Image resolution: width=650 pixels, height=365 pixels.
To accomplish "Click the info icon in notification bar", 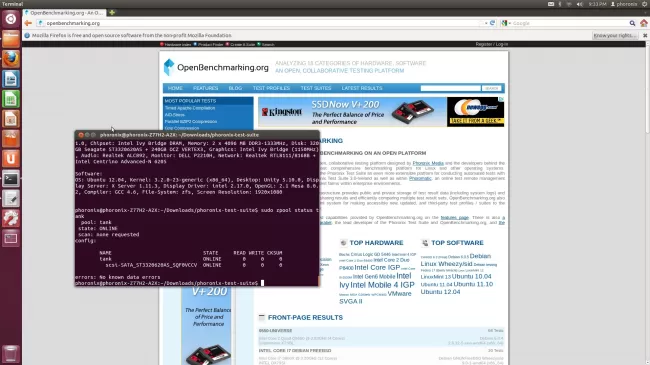I will tap(27, 35).
